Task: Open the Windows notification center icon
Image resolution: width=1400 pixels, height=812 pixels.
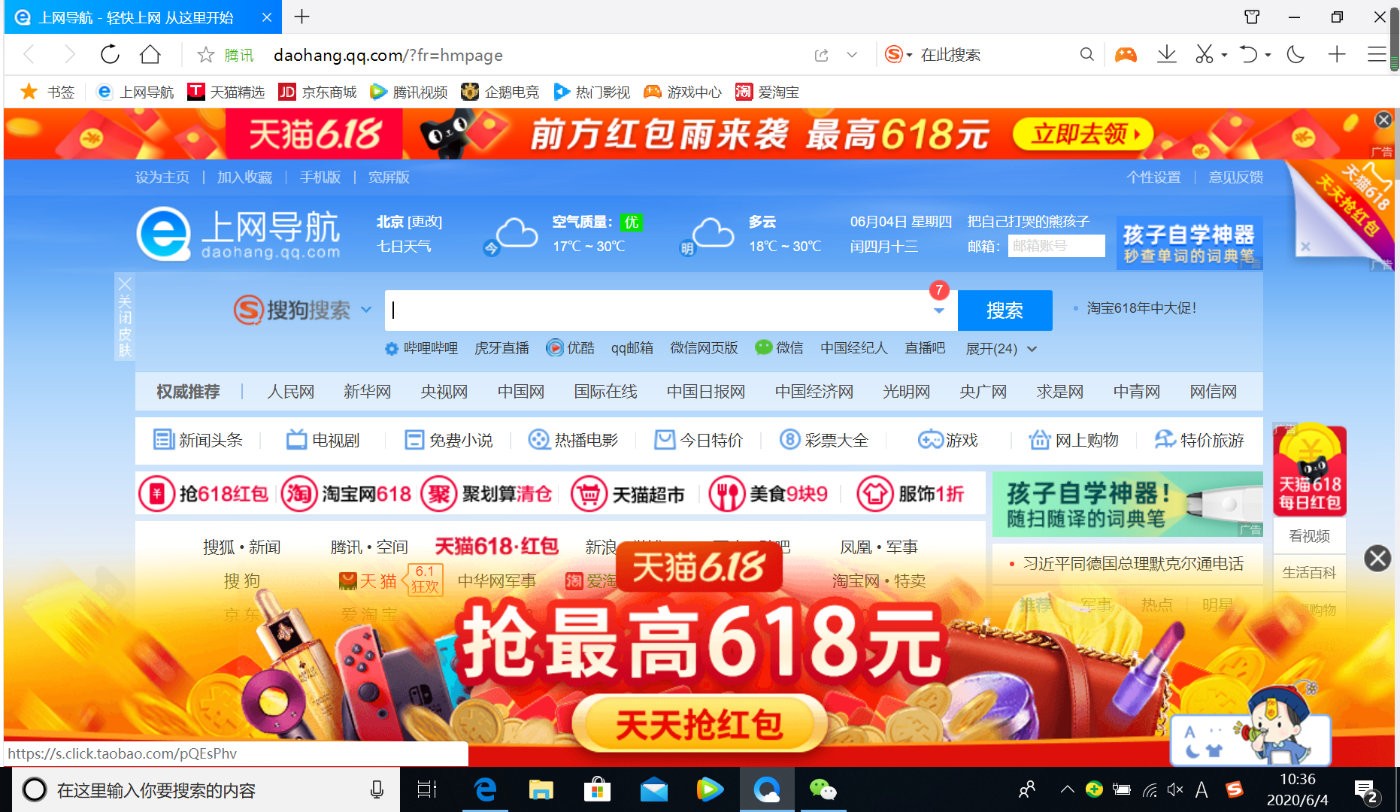Action: coord(1367,790)
